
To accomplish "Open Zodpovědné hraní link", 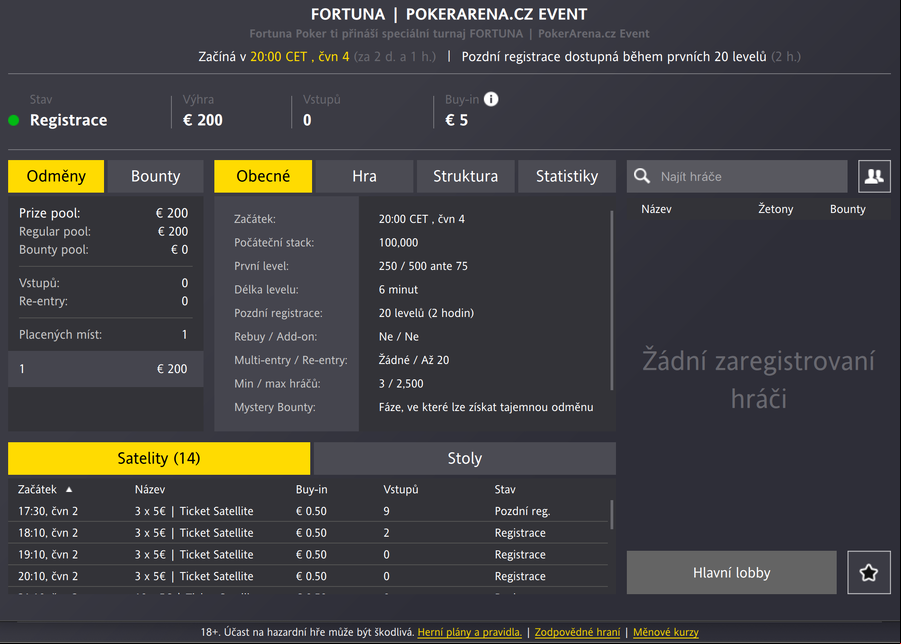I will [577, 632].
